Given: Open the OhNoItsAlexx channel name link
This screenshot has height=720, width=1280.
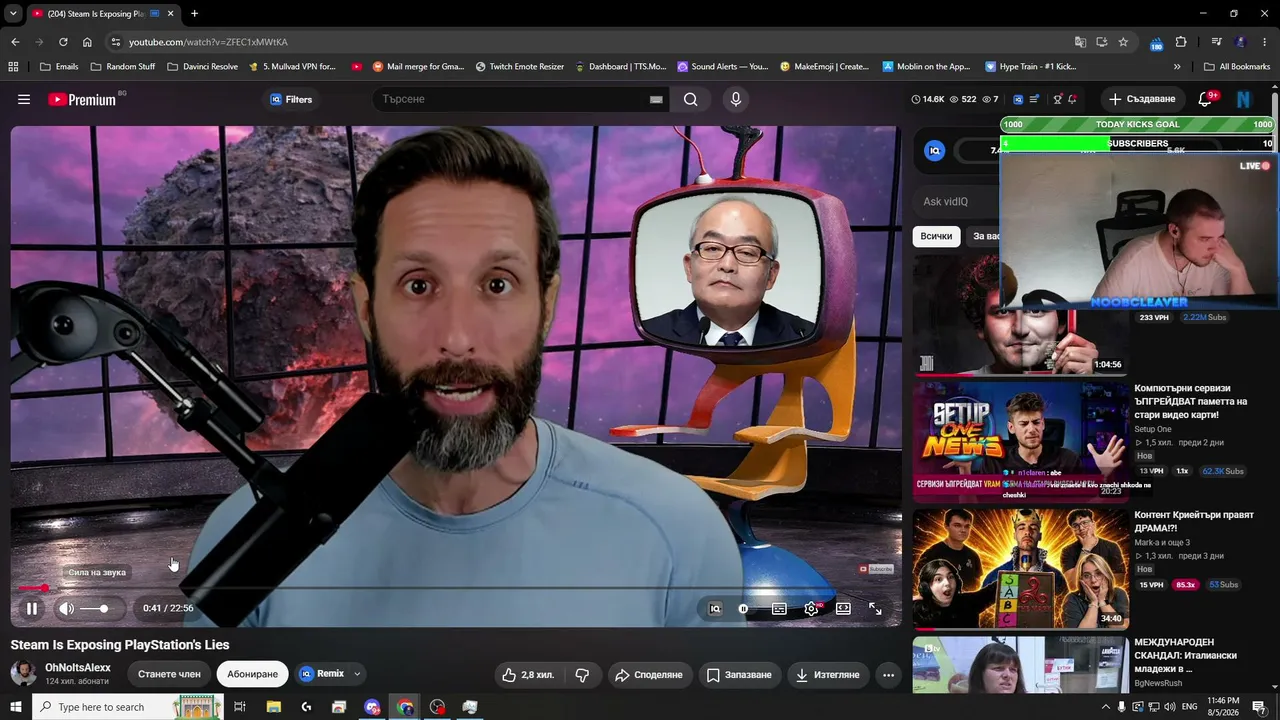Looking at the screenshot, I should point(78,667).
